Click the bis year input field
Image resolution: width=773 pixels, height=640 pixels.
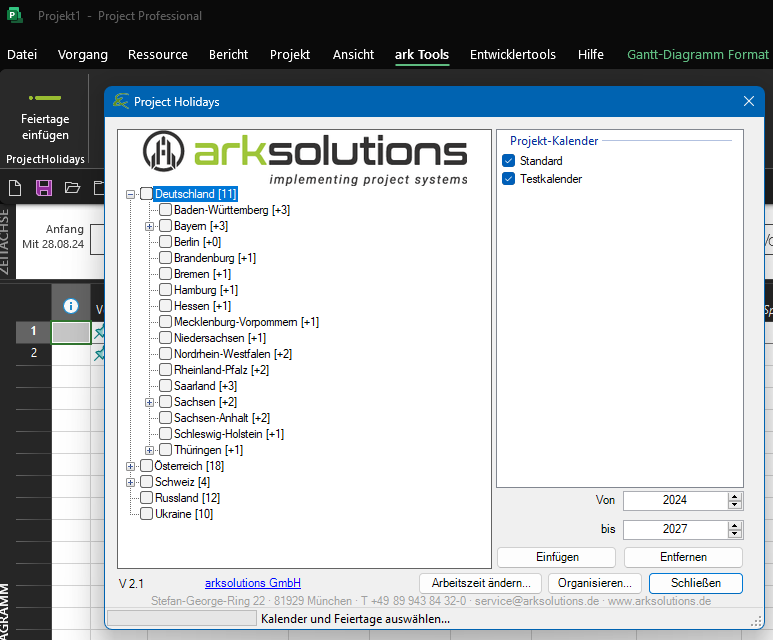point(675,530)
